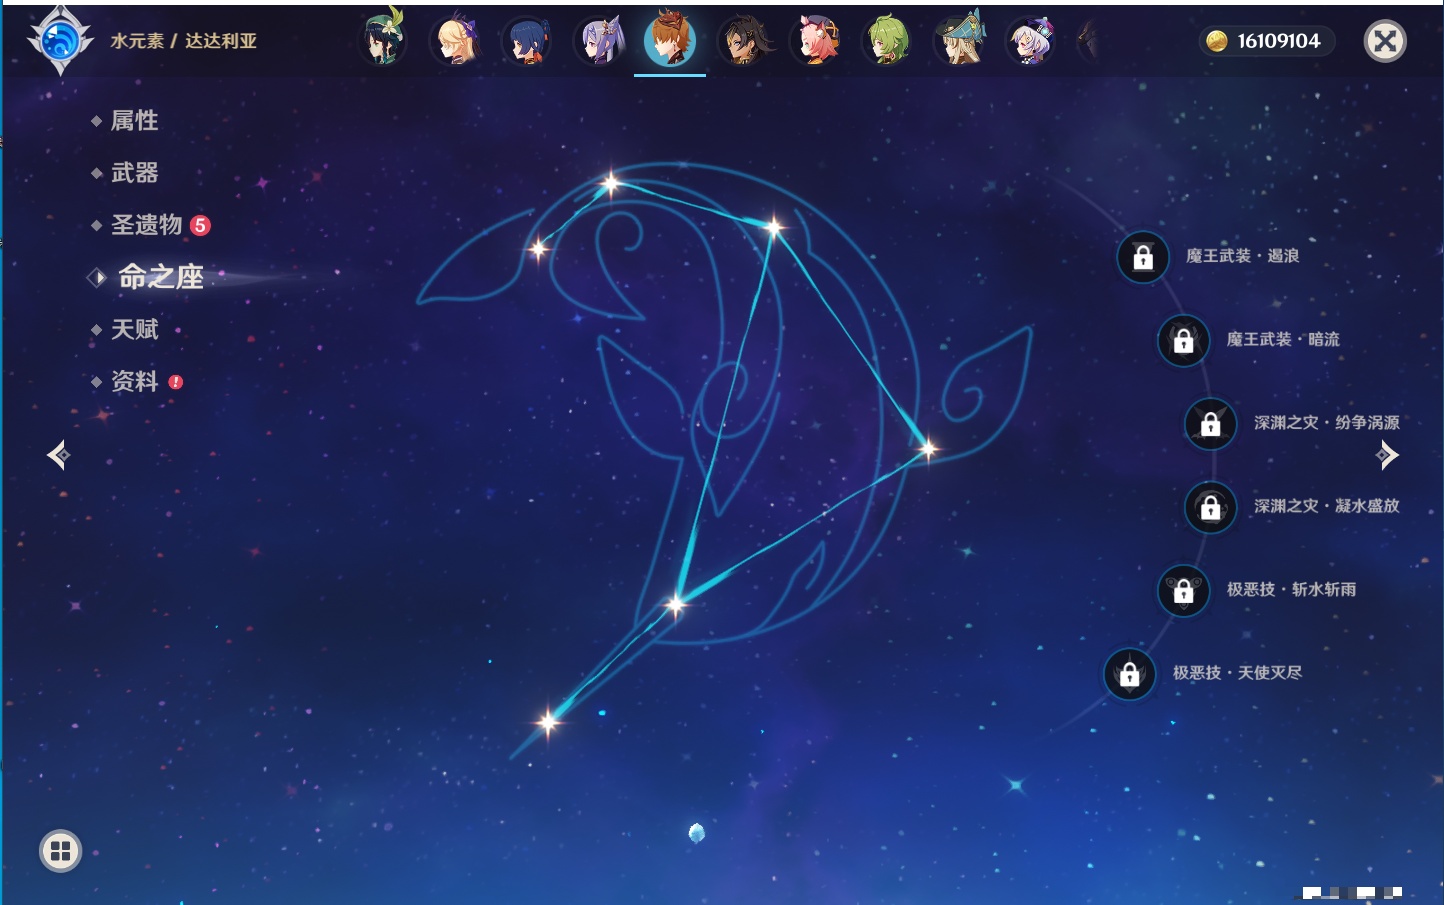Viewport: 1444px width, 905px height.
Task: Go to previous character with left arrow
Action: (x=59, y=455)
